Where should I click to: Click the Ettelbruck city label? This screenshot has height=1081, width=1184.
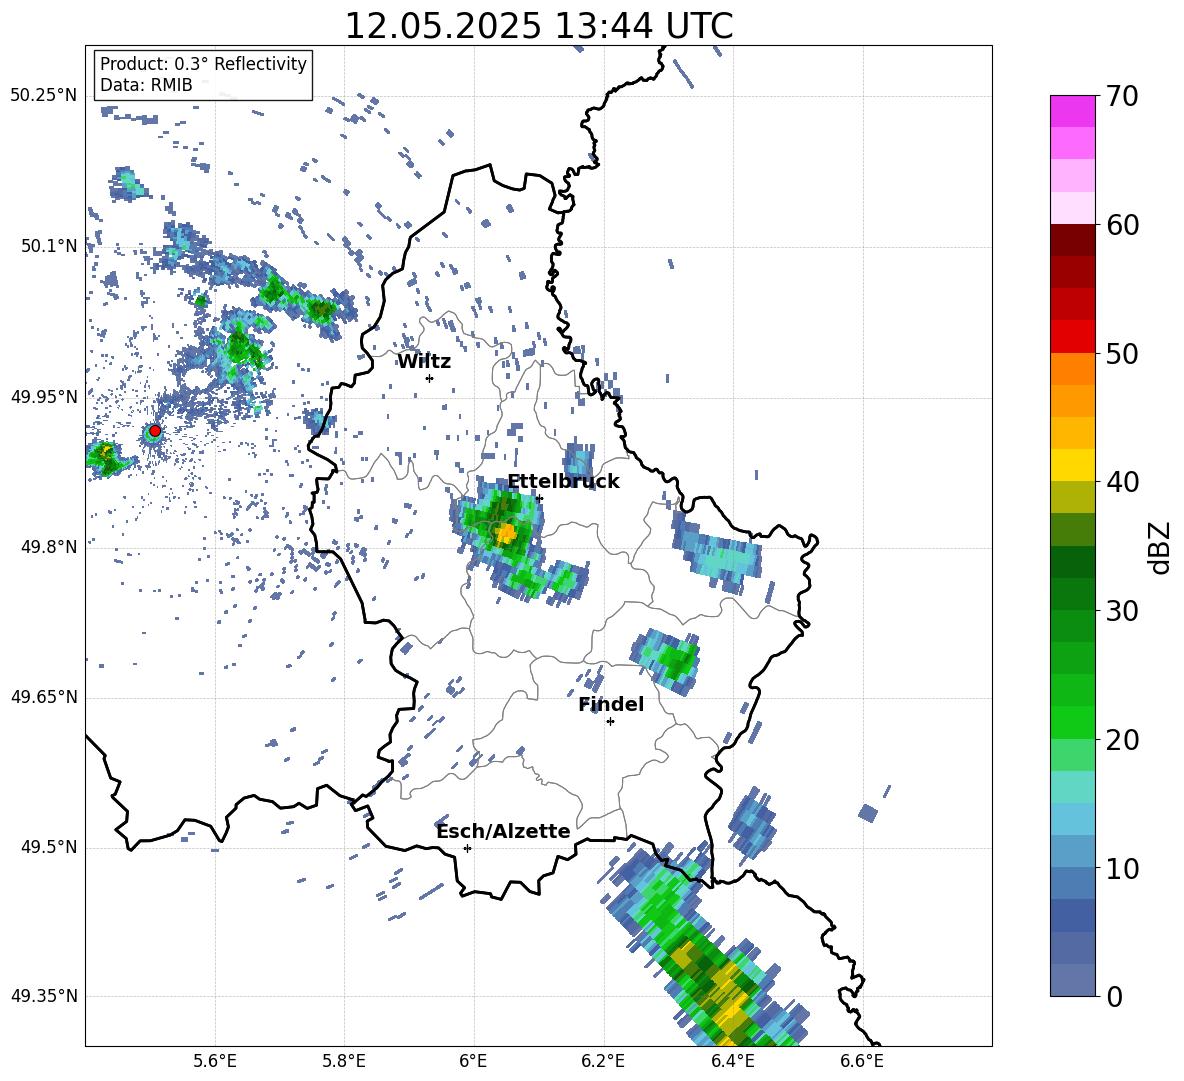[563, 482]
